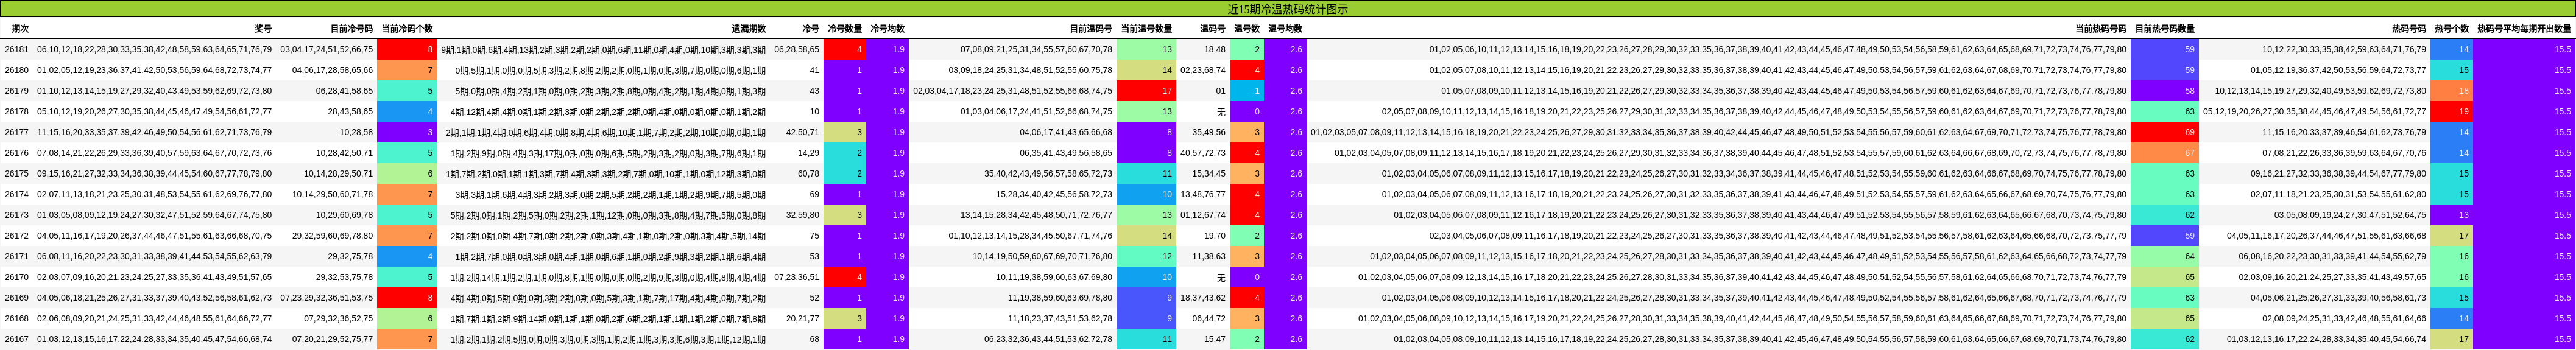
Task: Select period number 26173
Action: (x=17, y=215)
